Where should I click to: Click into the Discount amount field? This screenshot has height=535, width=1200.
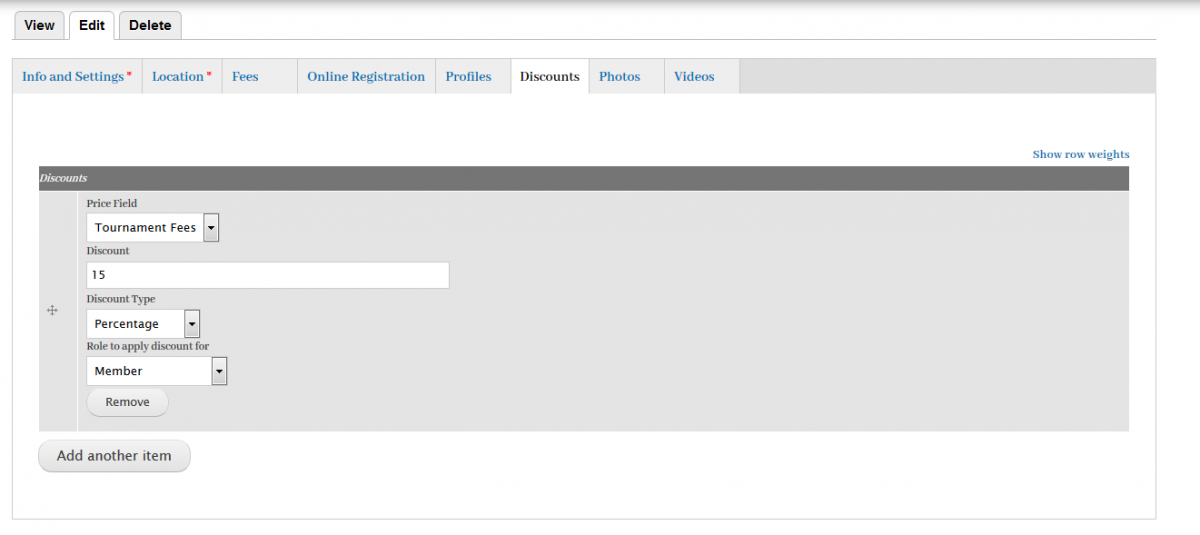point(267,275)
